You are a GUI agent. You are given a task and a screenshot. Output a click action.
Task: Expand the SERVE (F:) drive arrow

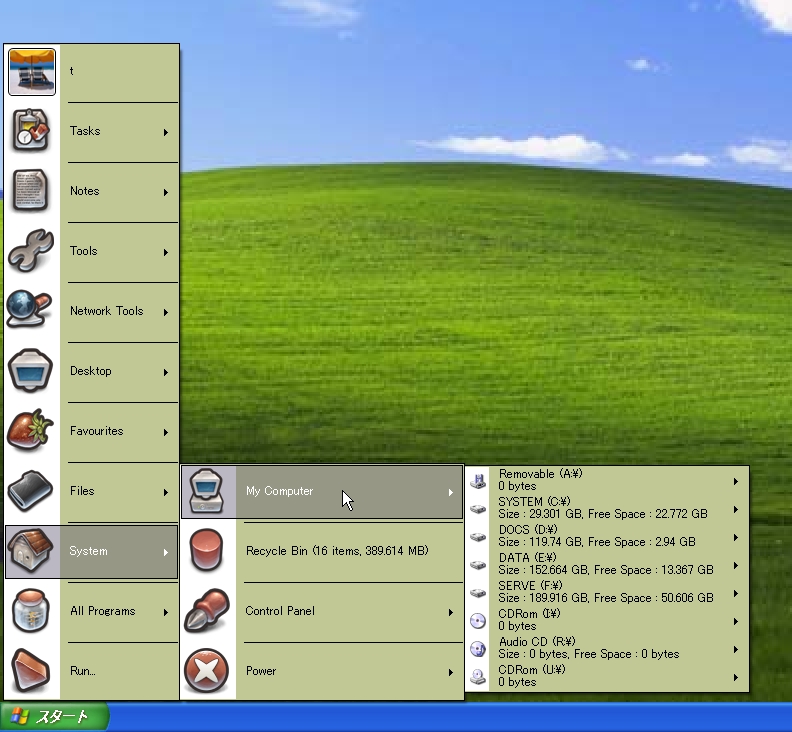(736, 594)
